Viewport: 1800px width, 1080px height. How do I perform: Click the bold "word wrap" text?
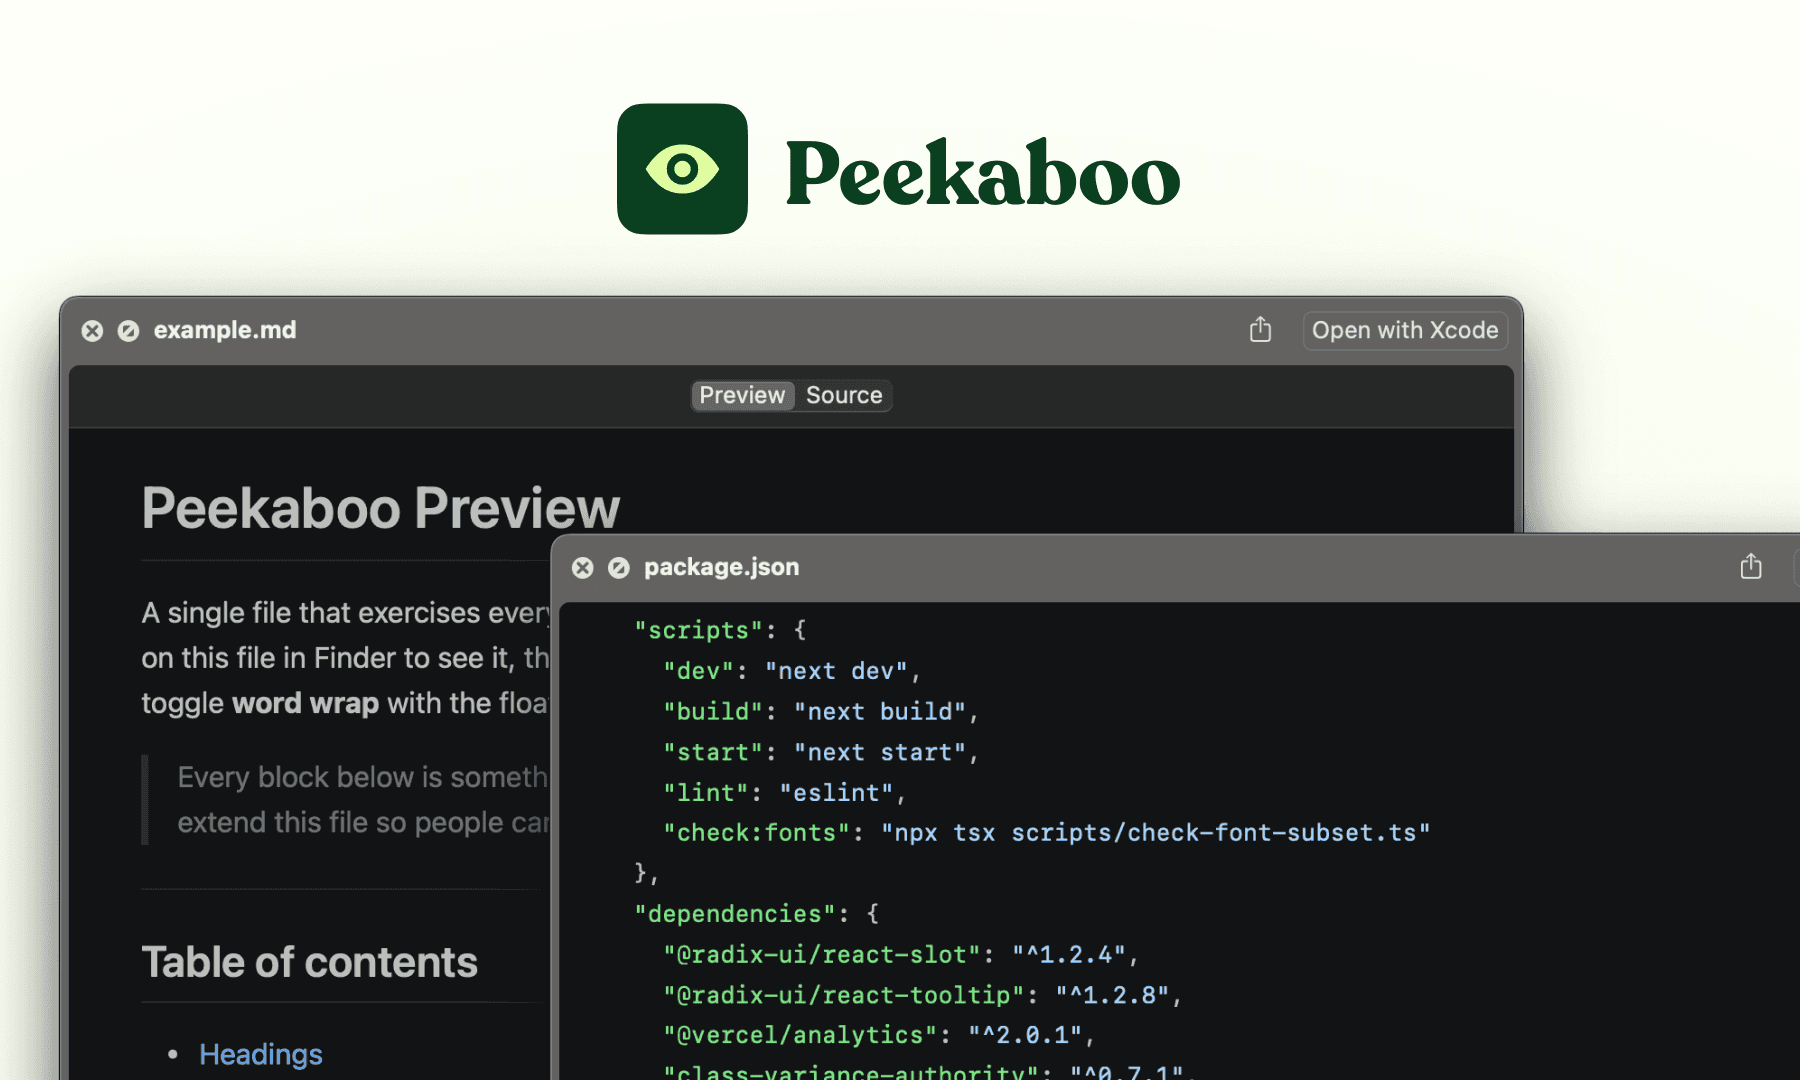(x=305, y=703)
